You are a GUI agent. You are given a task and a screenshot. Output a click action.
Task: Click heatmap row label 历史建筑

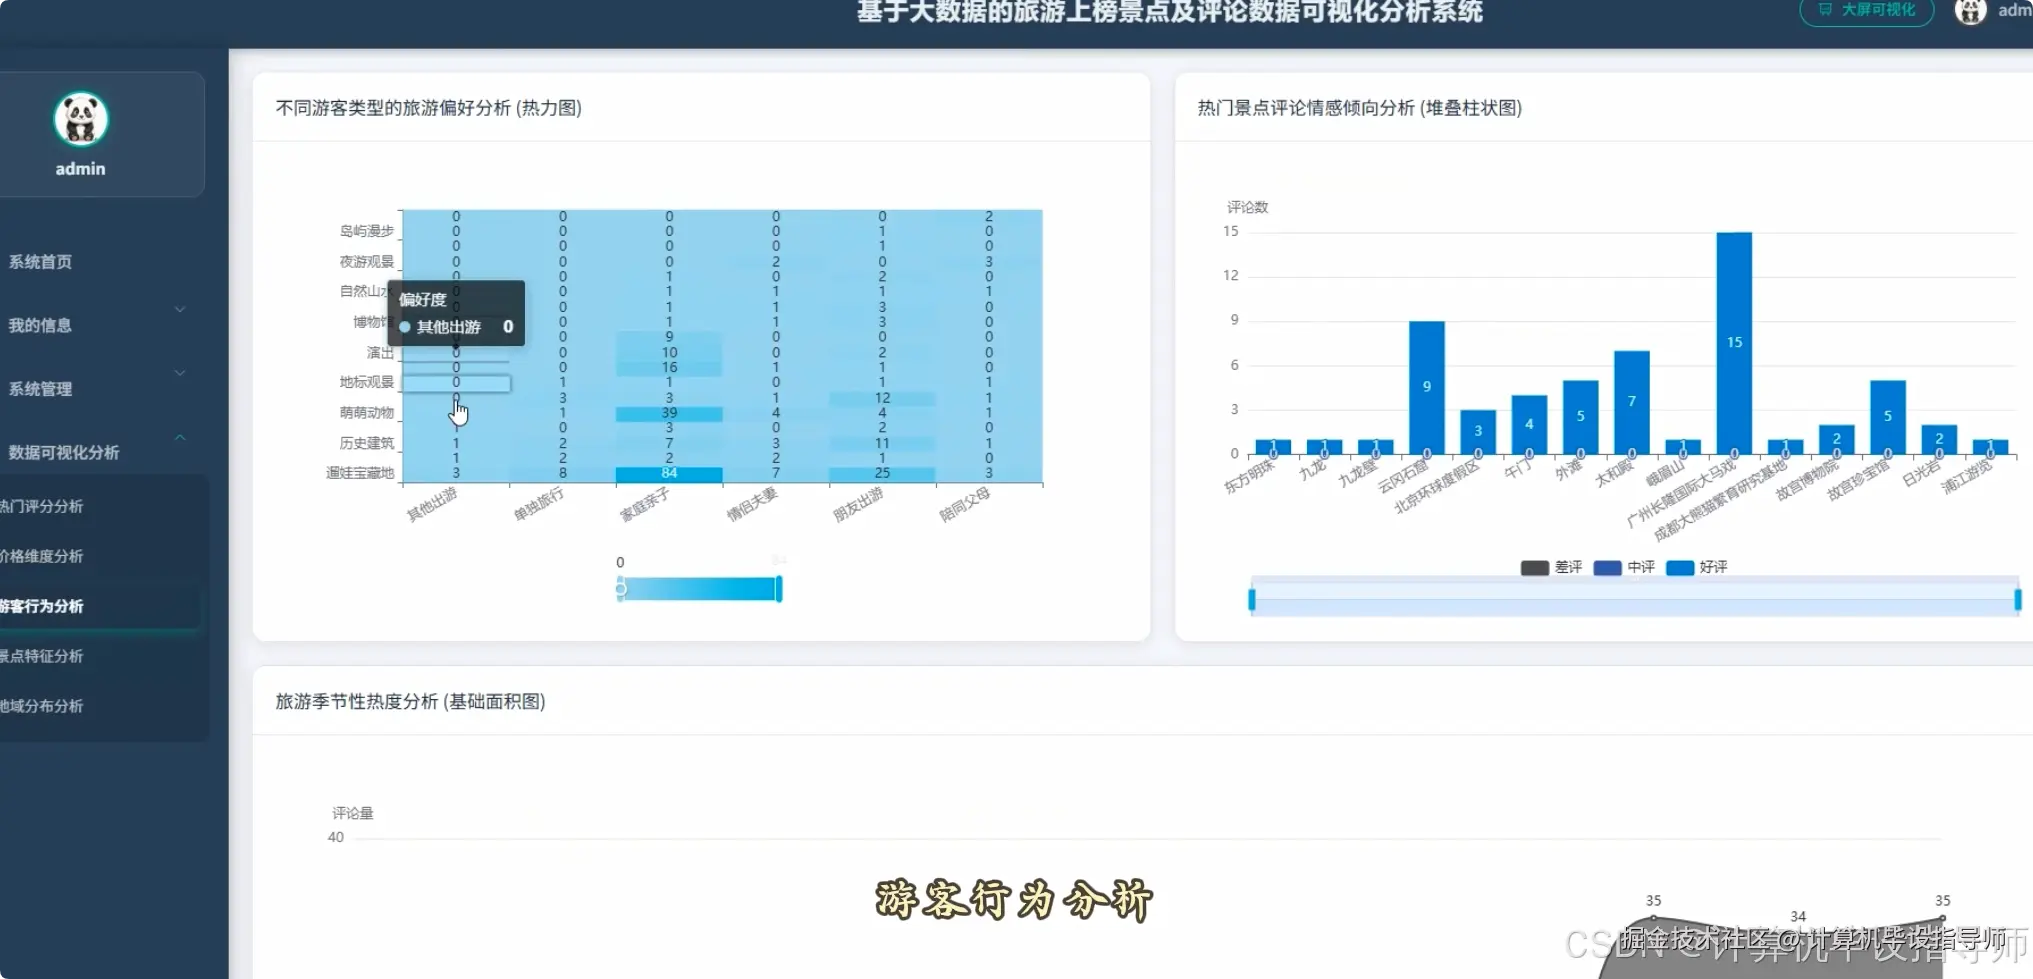click(x=367, y=443)
